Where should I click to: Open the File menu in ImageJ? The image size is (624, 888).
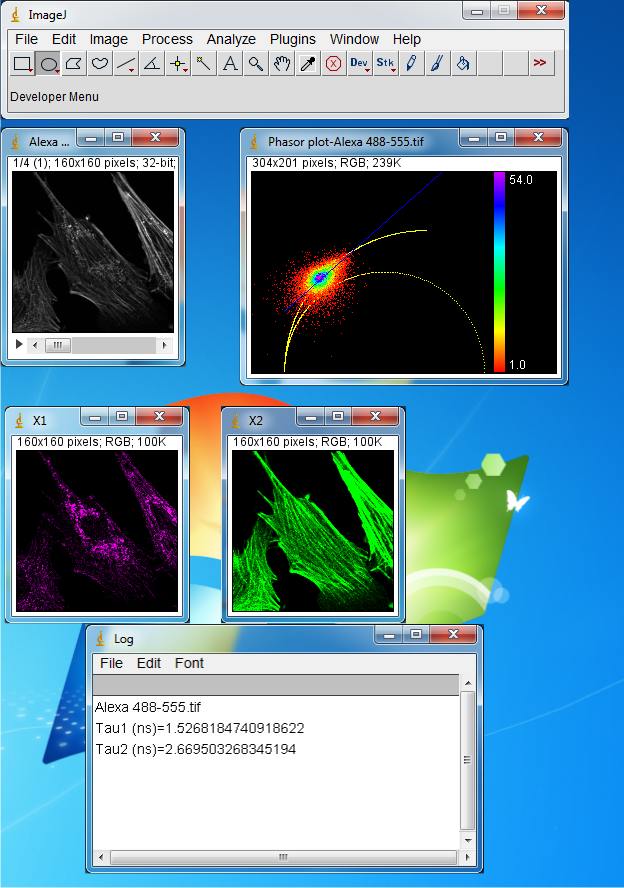[27, 39]
